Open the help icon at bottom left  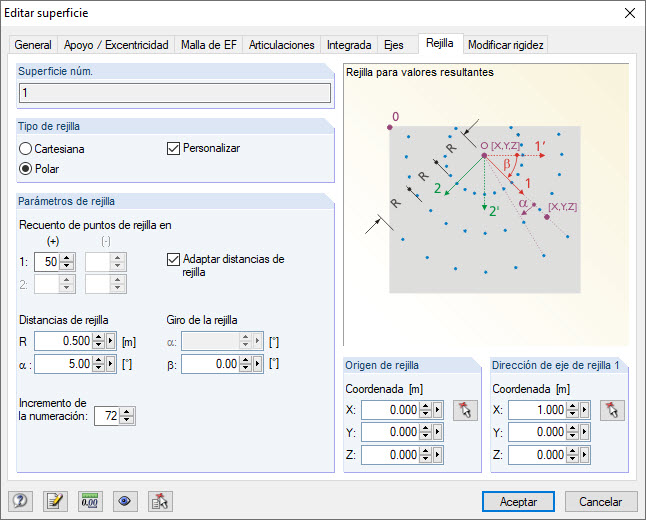(x=20, y=501)
